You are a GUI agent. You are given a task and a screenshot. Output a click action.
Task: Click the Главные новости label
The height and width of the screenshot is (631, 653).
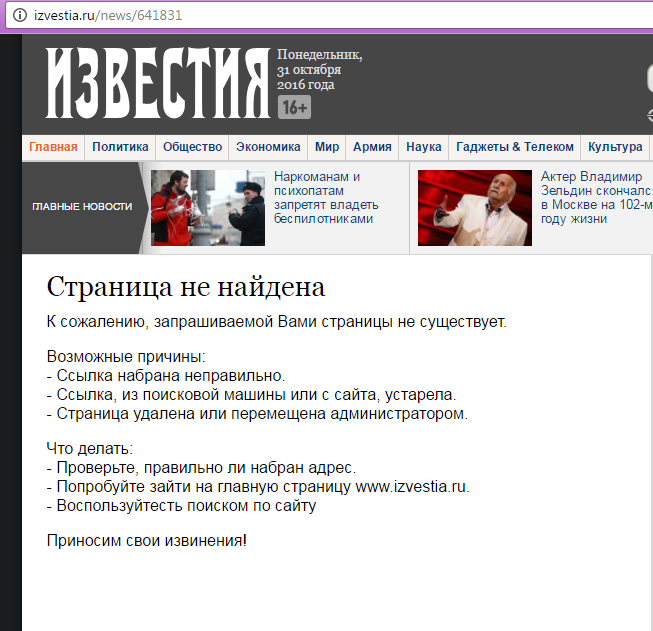coord(82,206)
